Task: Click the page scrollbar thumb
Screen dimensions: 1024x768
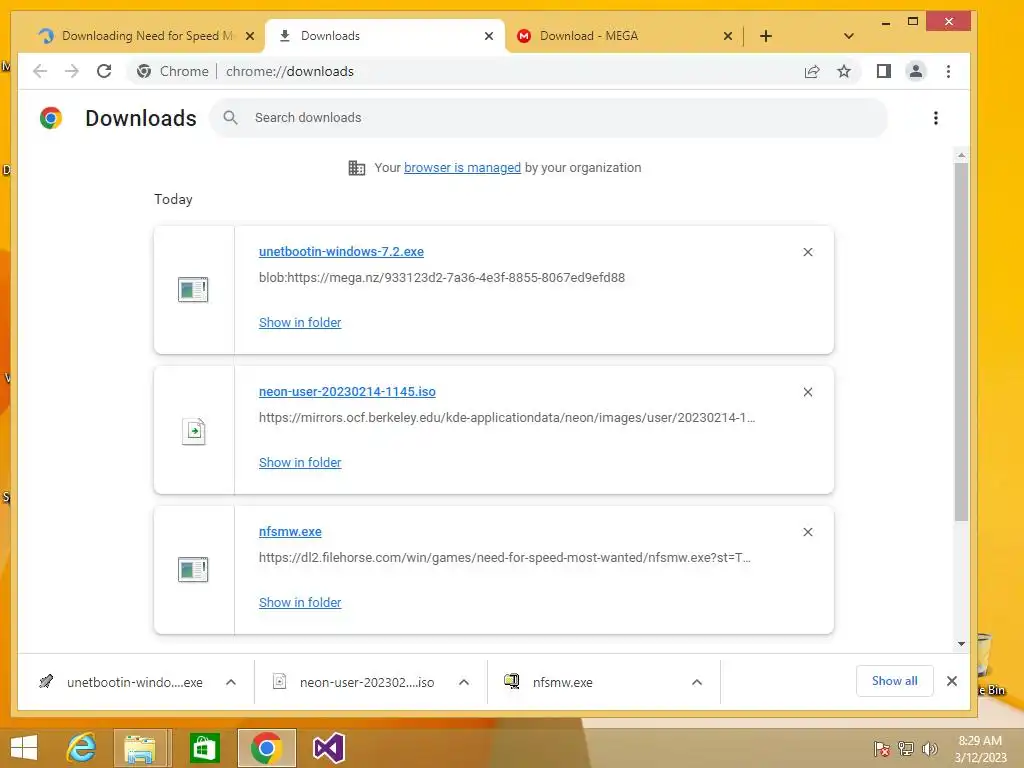Action: [x=961, y=342]
